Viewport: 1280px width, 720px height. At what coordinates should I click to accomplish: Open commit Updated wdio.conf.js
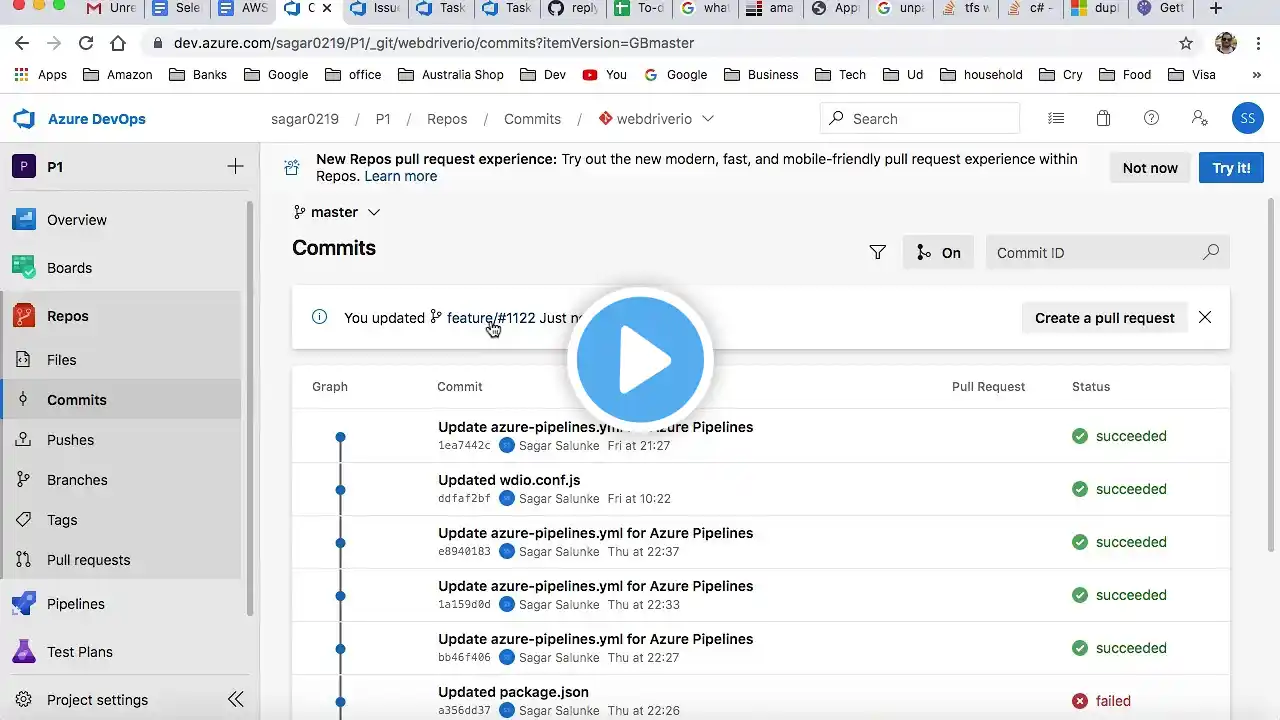509,480
